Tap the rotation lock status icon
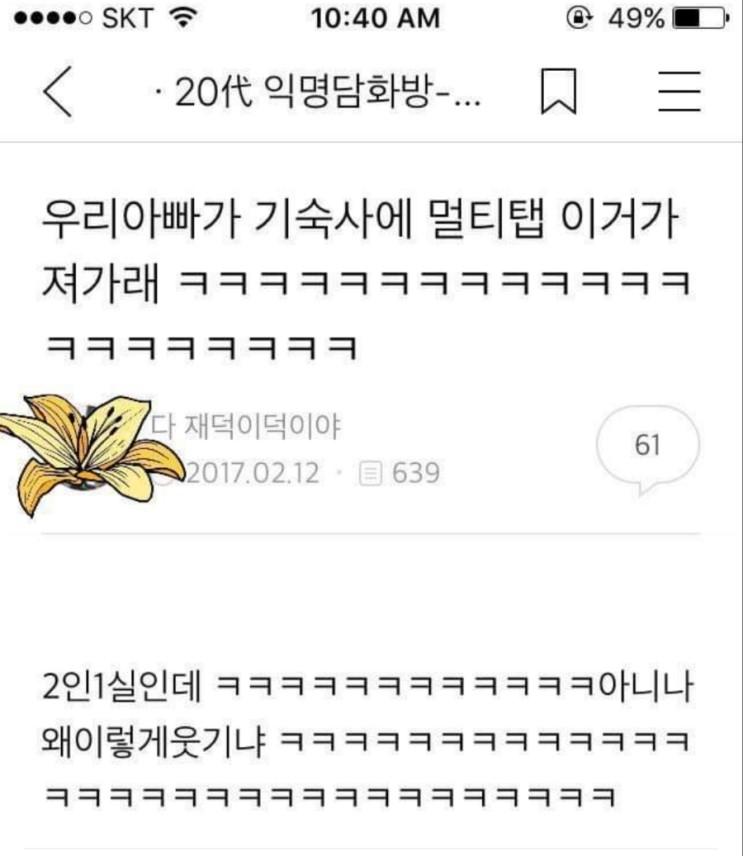 [x=579, y=18]
